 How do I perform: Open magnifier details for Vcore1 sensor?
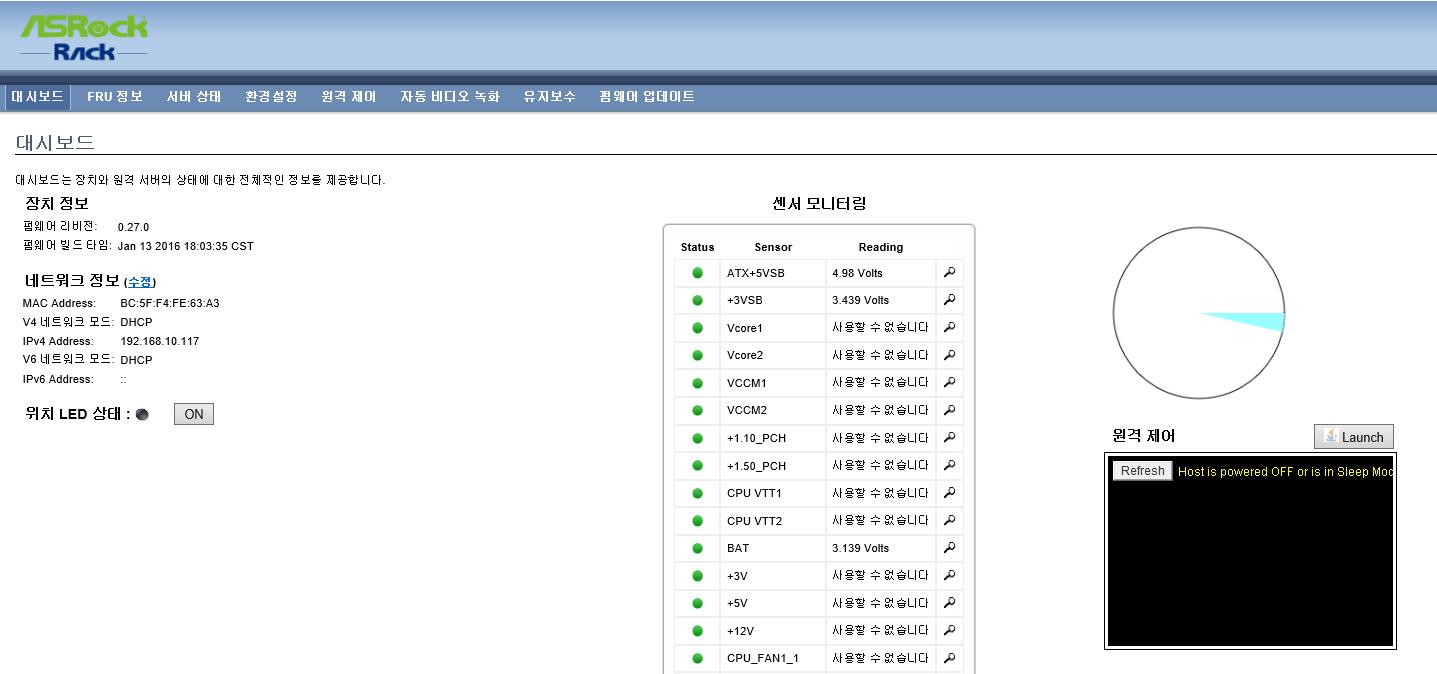click(949, 327)
